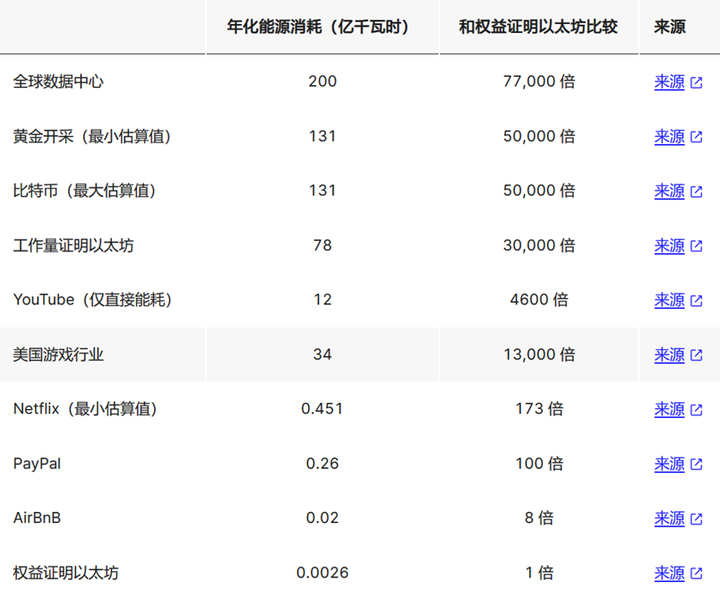Viewport: 720px width, 606px height.
Task: Click external-link icon in Netflix row
Action: click(x=697, y=410)
